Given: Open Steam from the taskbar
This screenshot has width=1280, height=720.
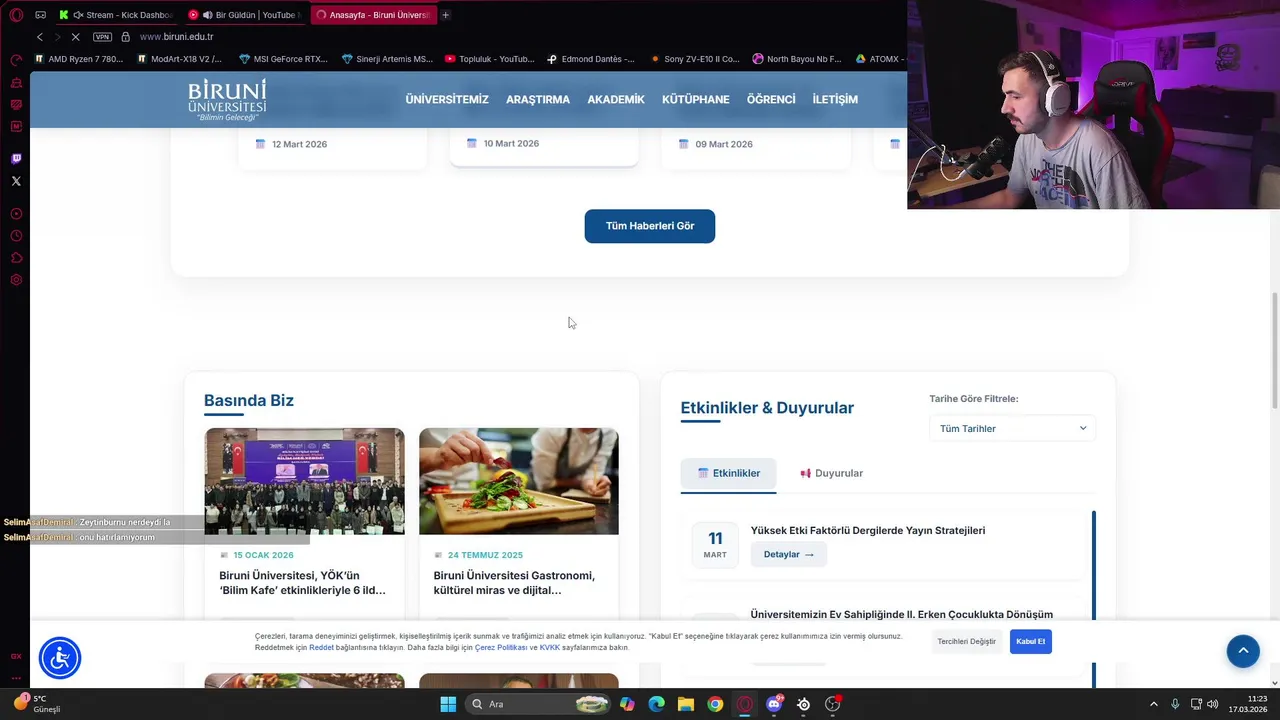Looking at the screenshot, I should coord(803,704).
